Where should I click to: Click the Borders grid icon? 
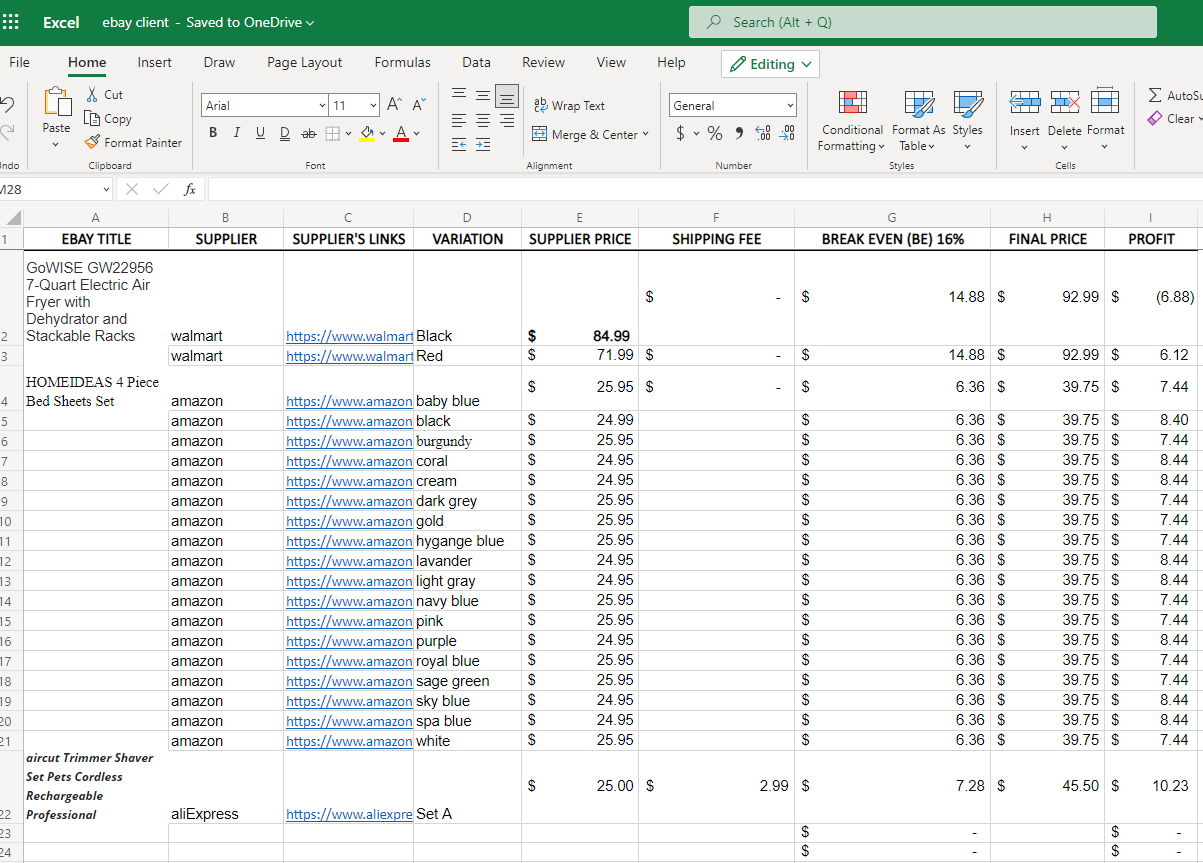click(x=333, y=133)
